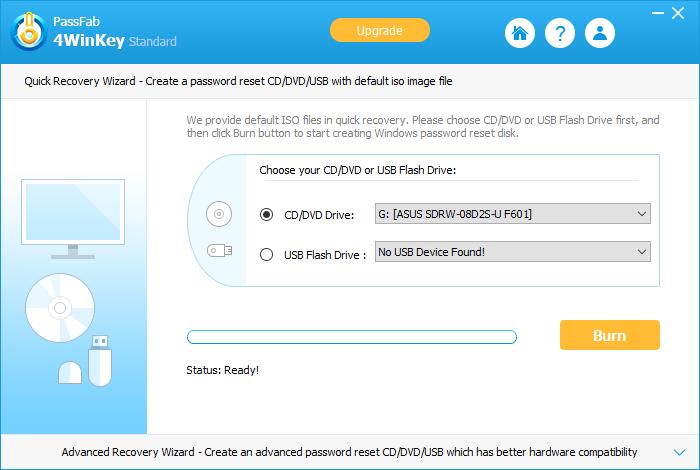Click the instruction text about default ISO files
The image size is (700, 470).
click(423, 126)
